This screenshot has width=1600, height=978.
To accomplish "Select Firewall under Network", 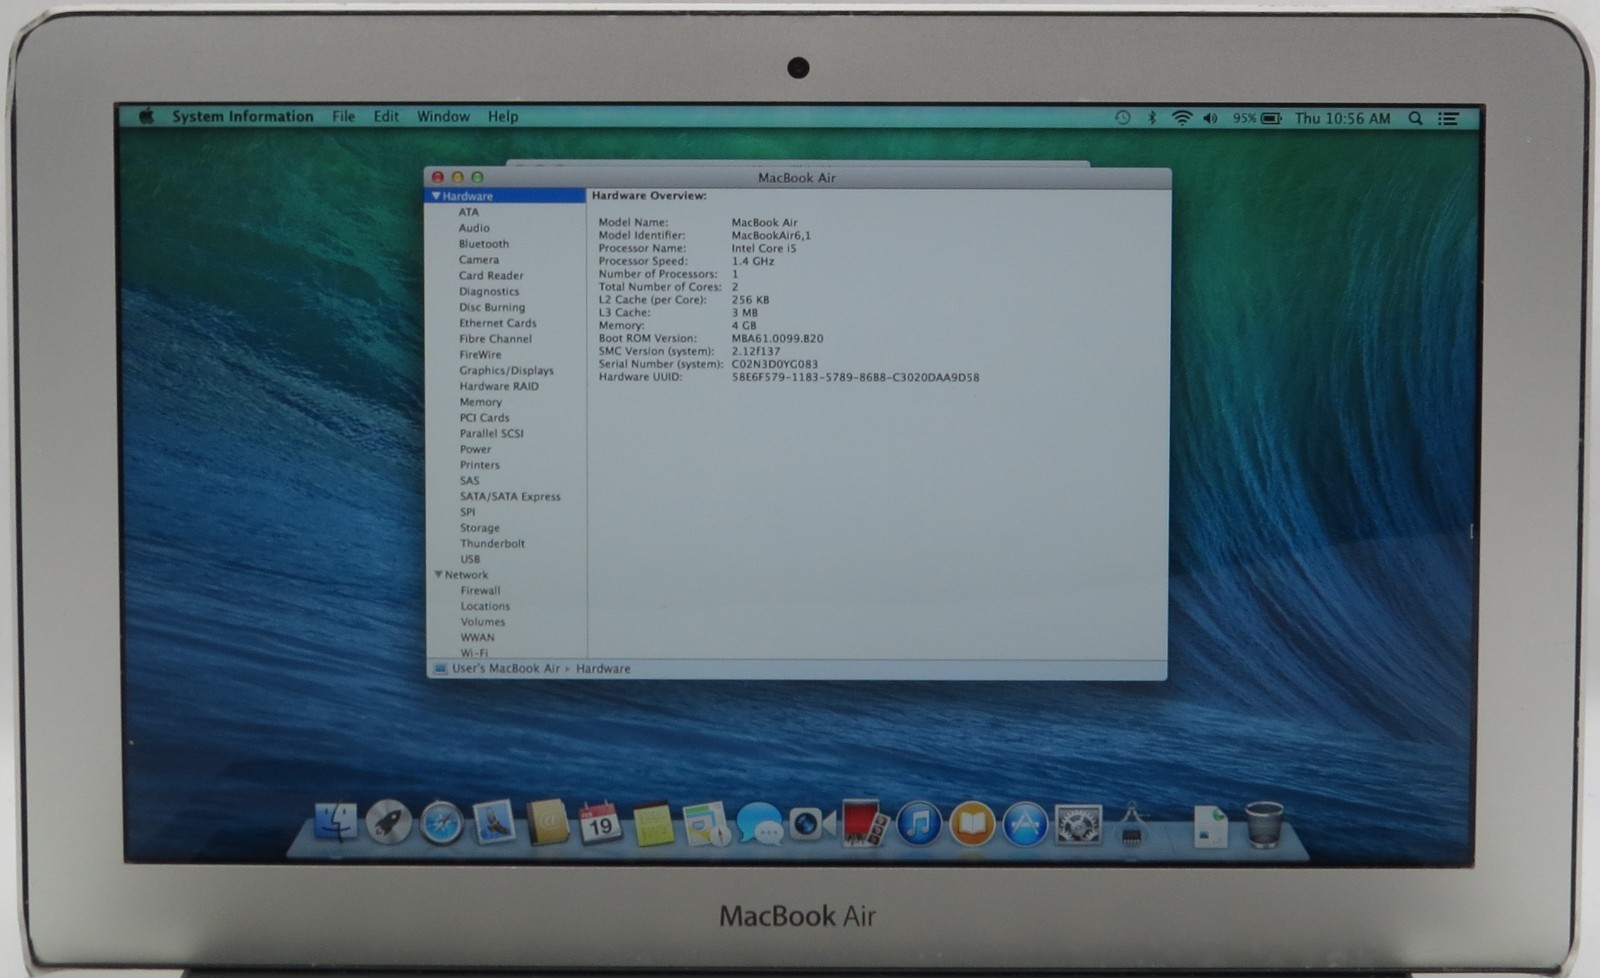I will tap(480, 591).
